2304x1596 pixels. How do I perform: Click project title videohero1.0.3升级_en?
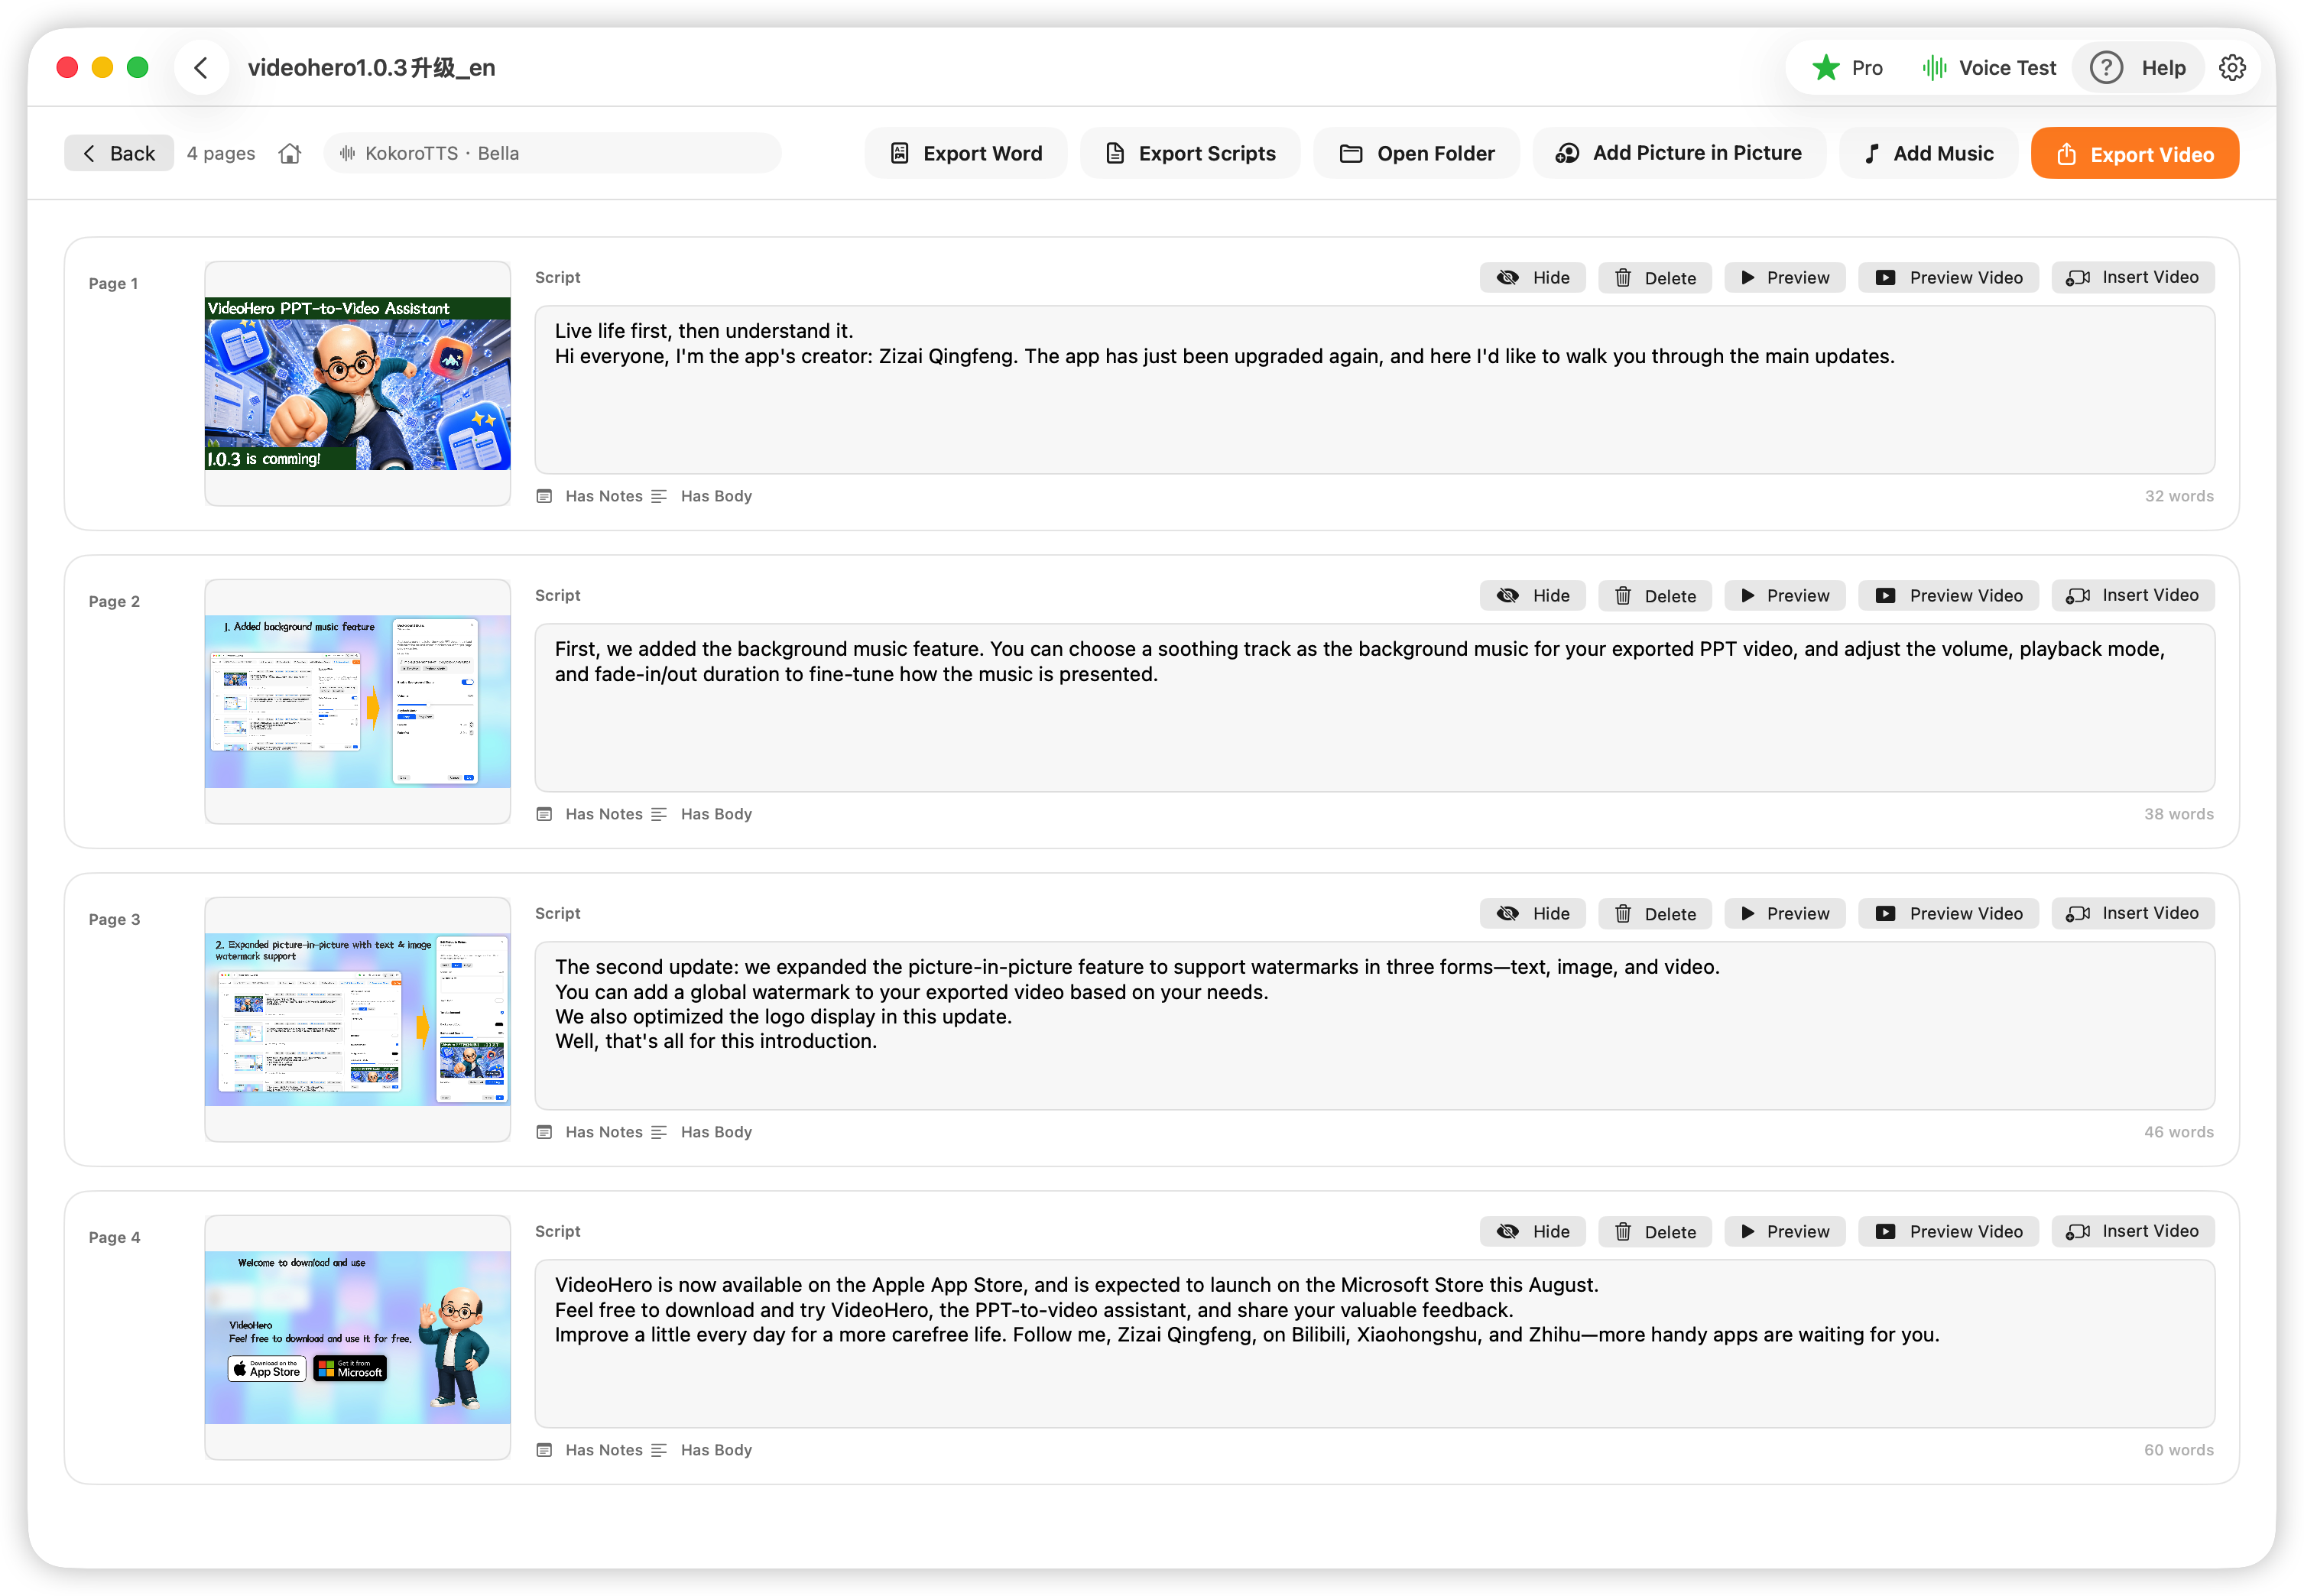click(372, 68)
